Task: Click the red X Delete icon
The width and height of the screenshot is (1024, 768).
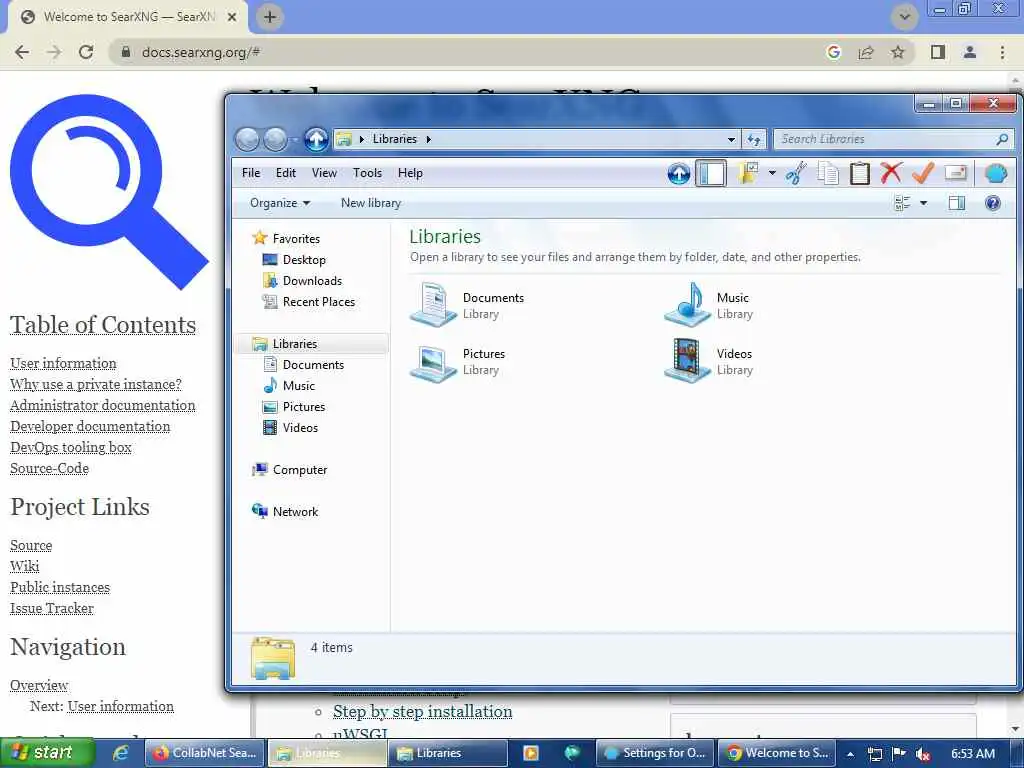Action: [891, 173]
